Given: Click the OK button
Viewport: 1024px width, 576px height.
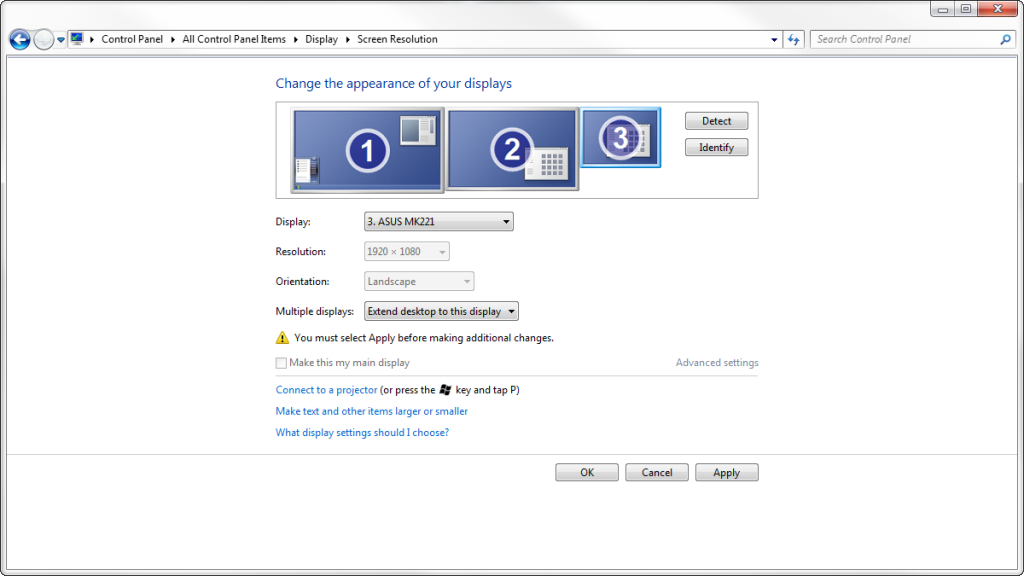Looking at the screenshot, I should 587,472.
